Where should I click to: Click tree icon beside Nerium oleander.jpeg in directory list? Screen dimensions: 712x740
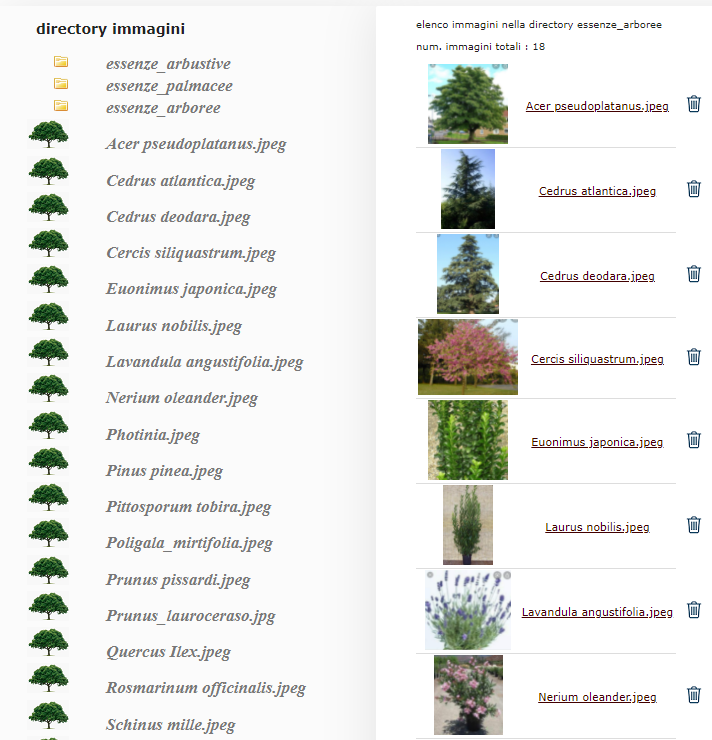48,388
